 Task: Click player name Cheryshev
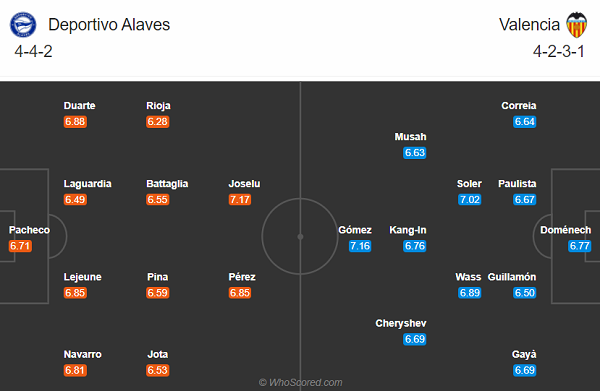point(401,323)
